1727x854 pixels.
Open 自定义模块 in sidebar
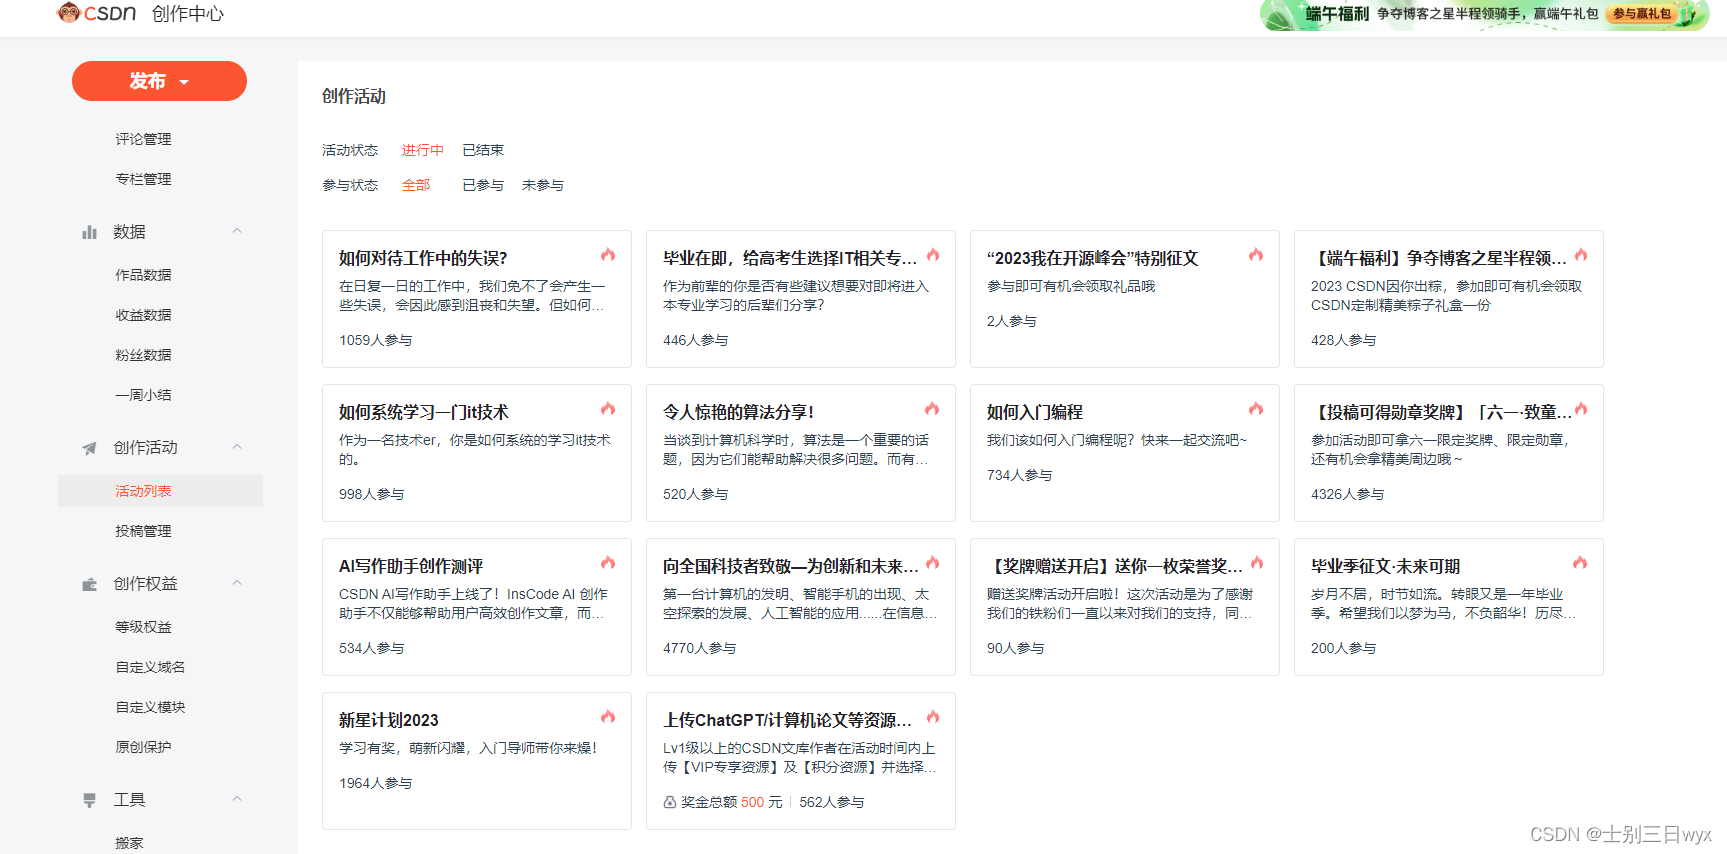tap(150, 707)
